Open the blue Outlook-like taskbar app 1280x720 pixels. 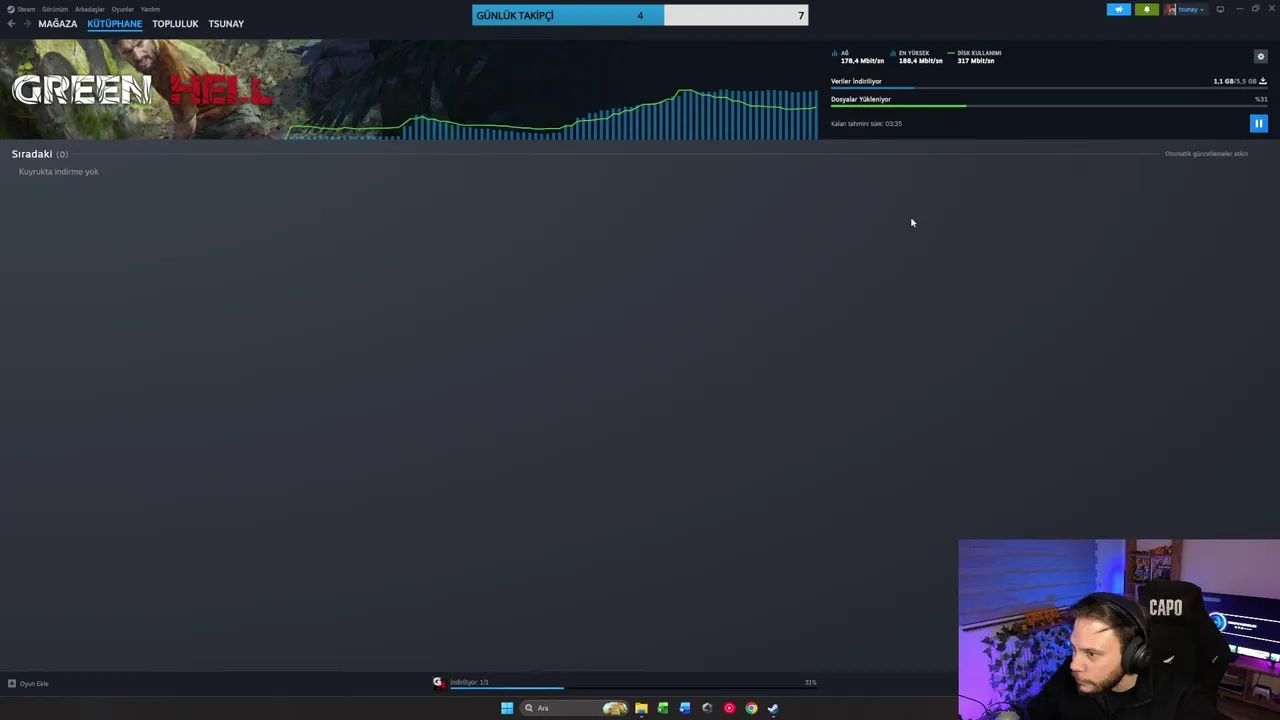click(x=685, y=708)
